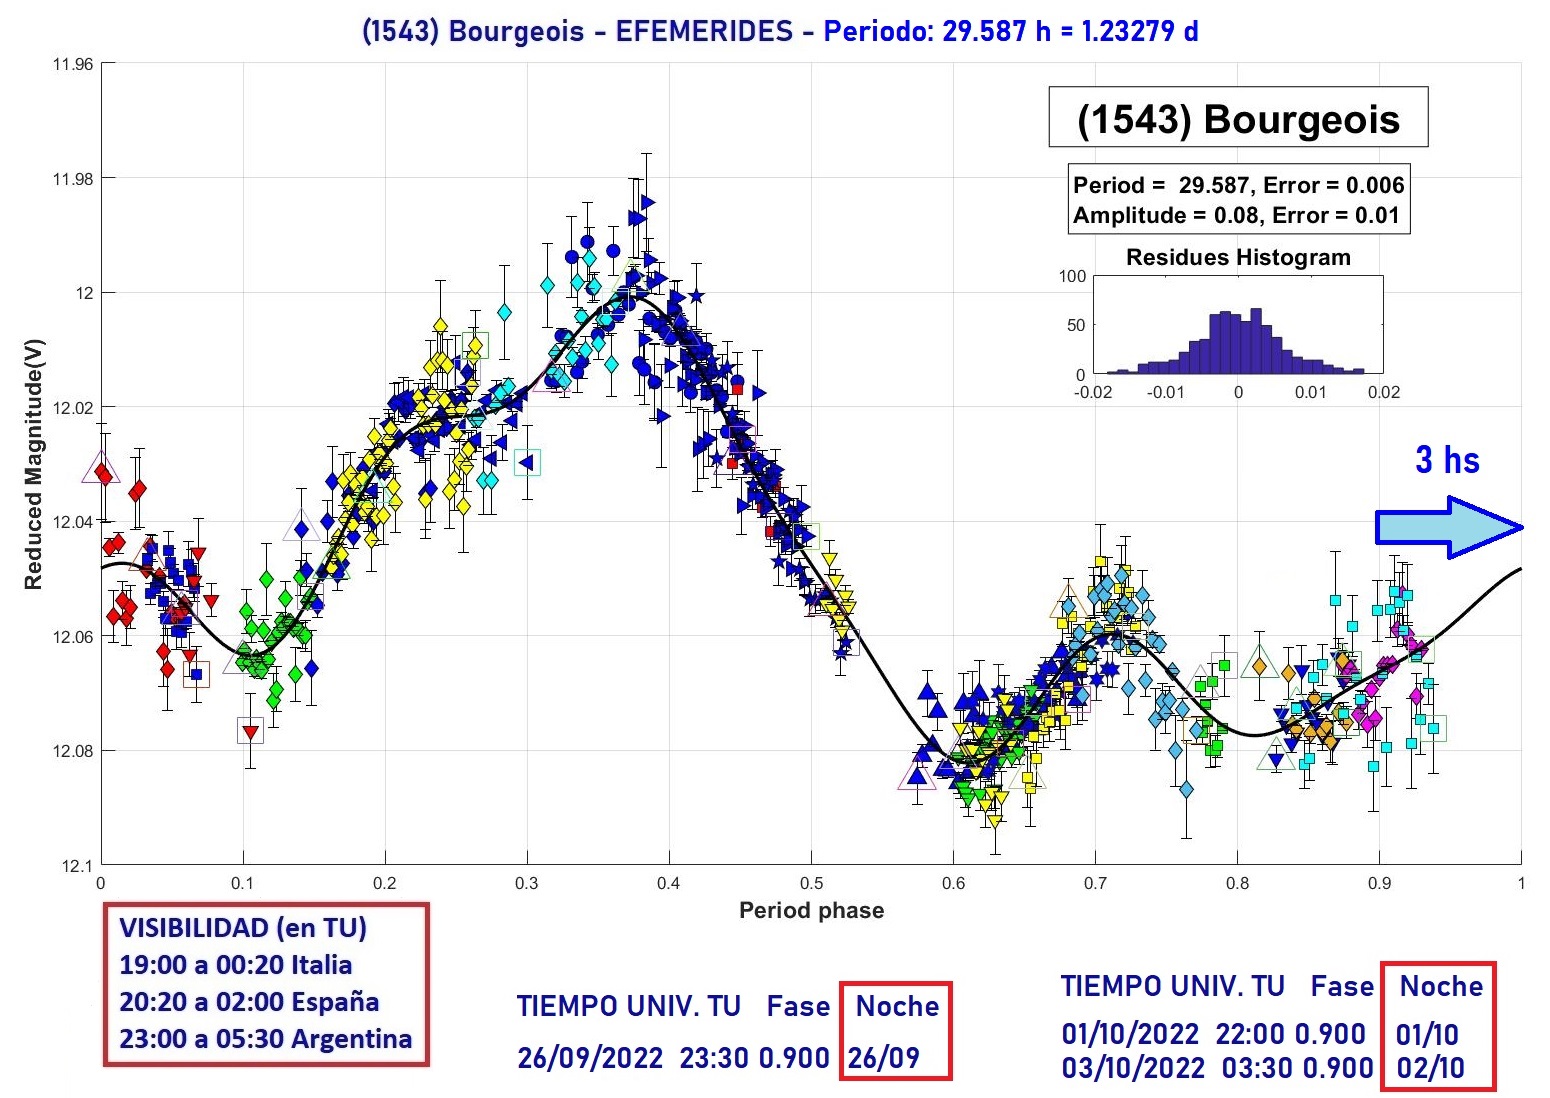Screen dimensions: 1550x1098
Task: Click the "Period phase" x-axis label
Action: point(811,911)
